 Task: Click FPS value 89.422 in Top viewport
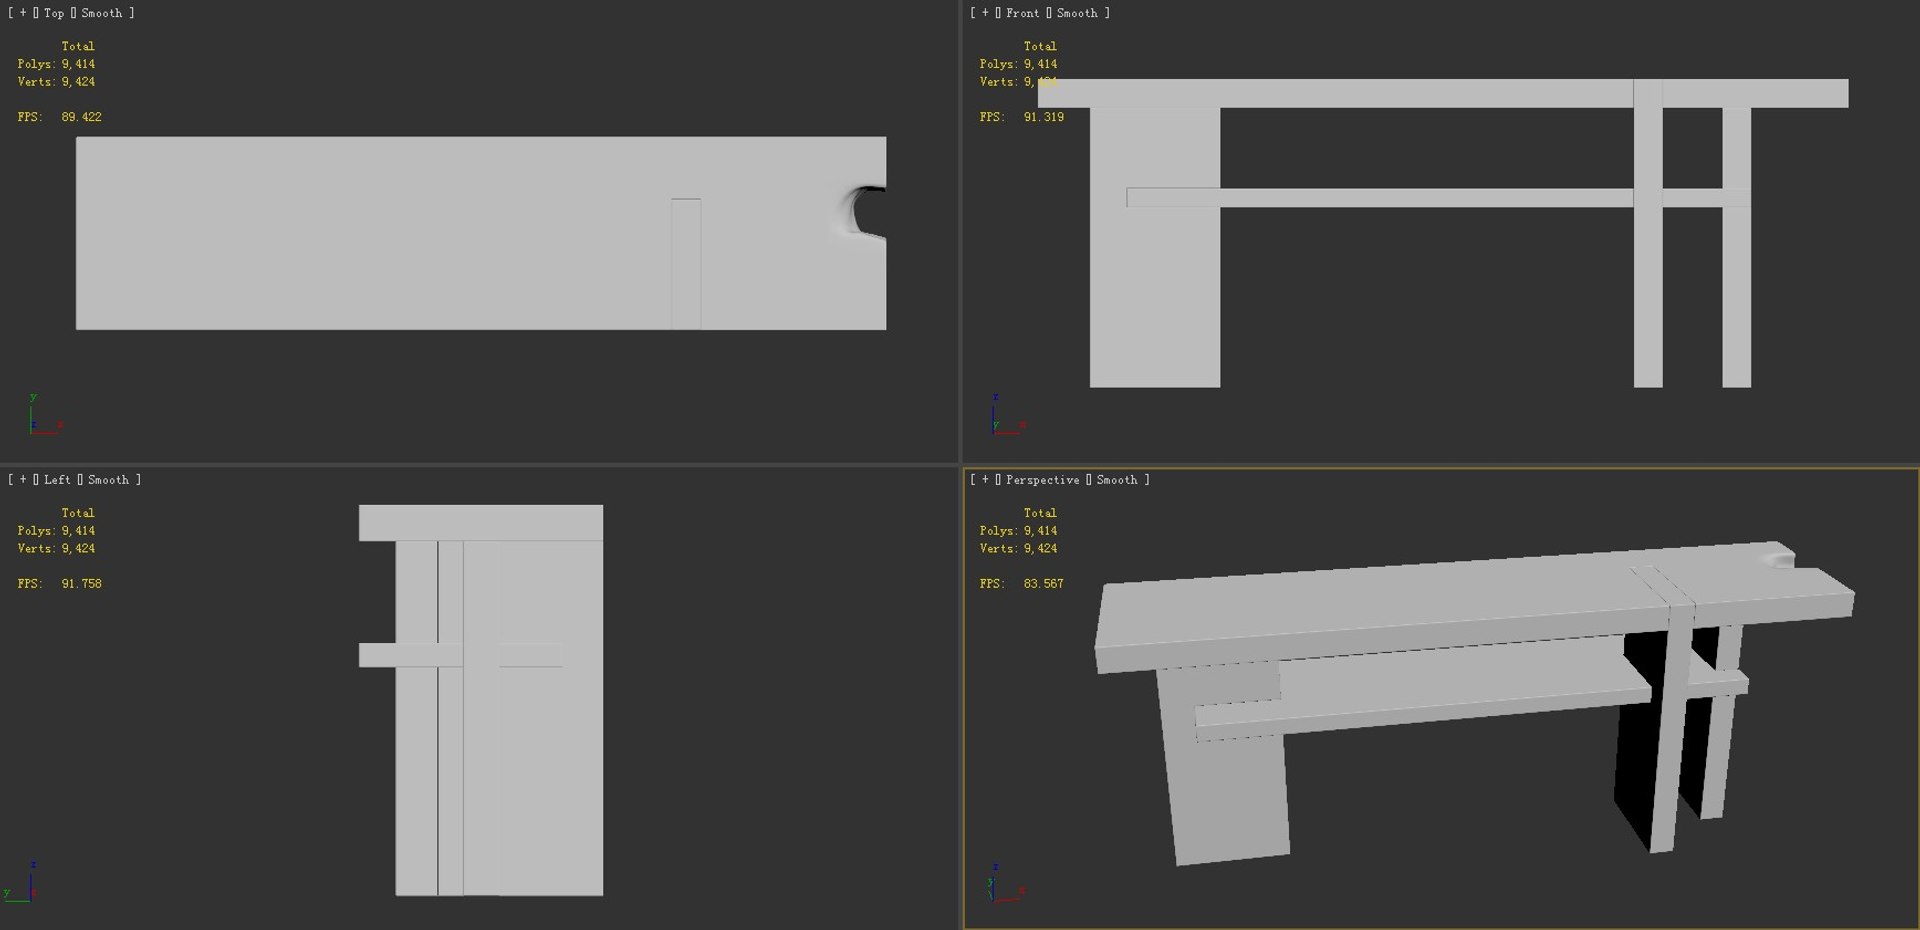tap(81, 117)
